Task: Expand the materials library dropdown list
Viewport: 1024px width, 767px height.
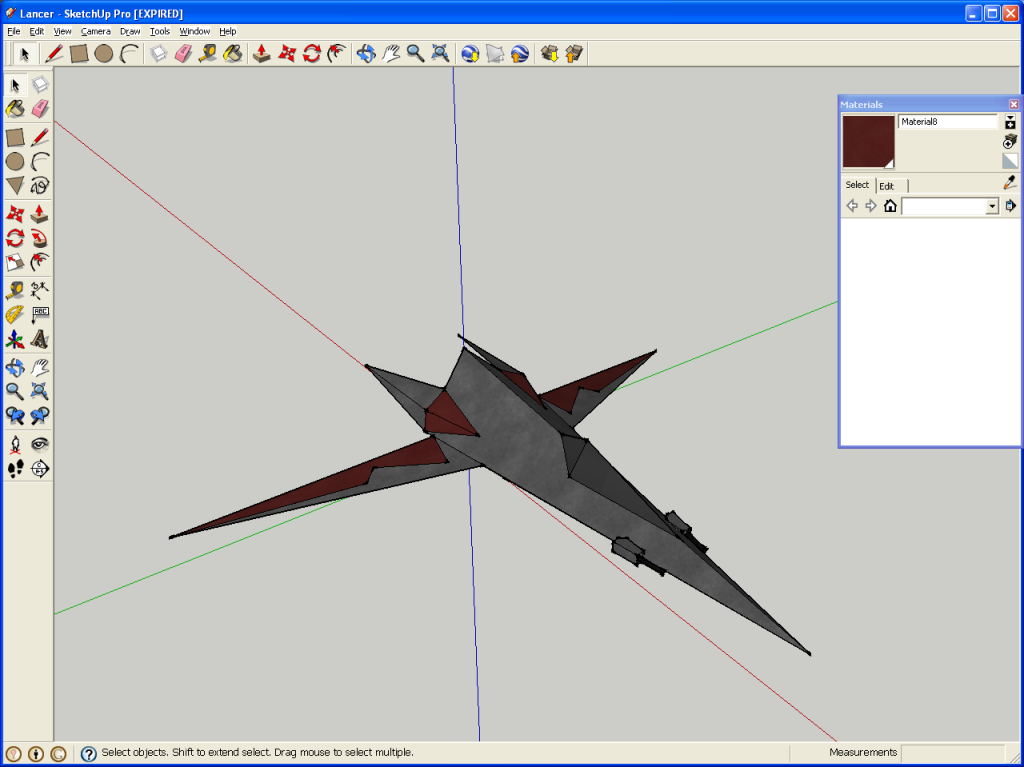Action: (992, 206)
